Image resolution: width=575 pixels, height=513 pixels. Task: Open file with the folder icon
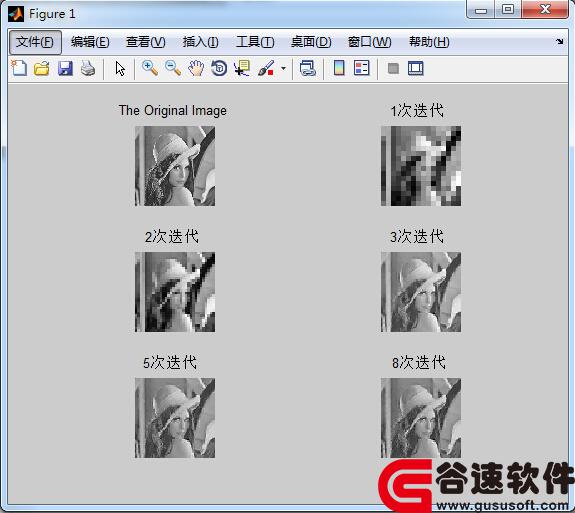(42, 68)
